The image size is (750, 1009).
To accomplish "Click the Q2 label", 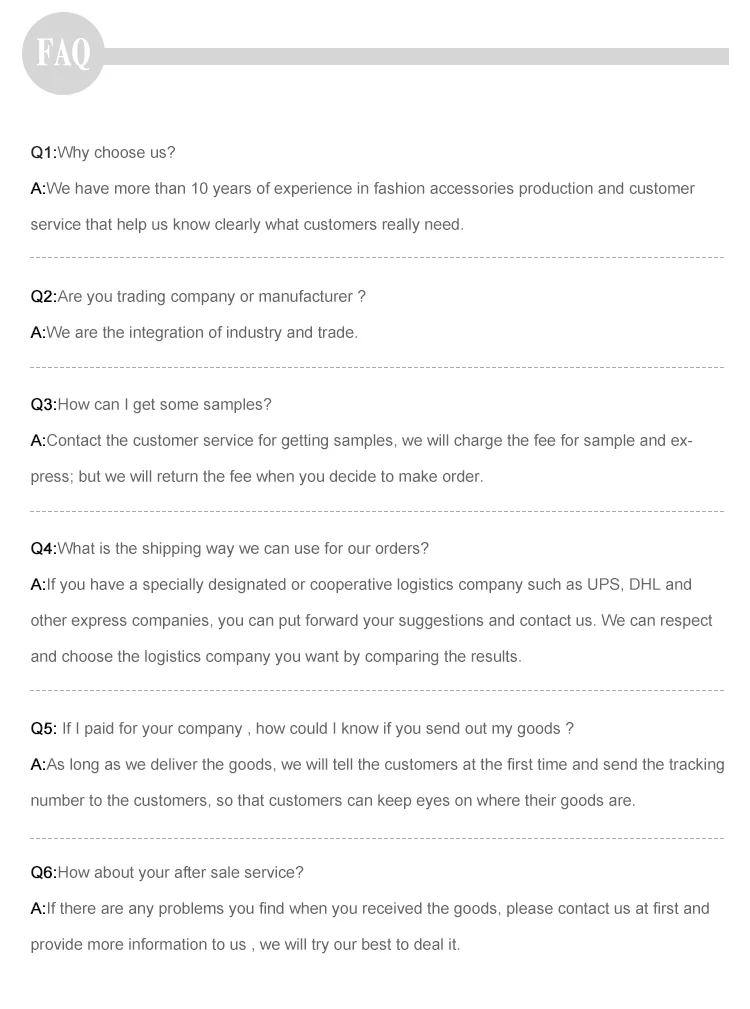I will [x=43, y=297].
